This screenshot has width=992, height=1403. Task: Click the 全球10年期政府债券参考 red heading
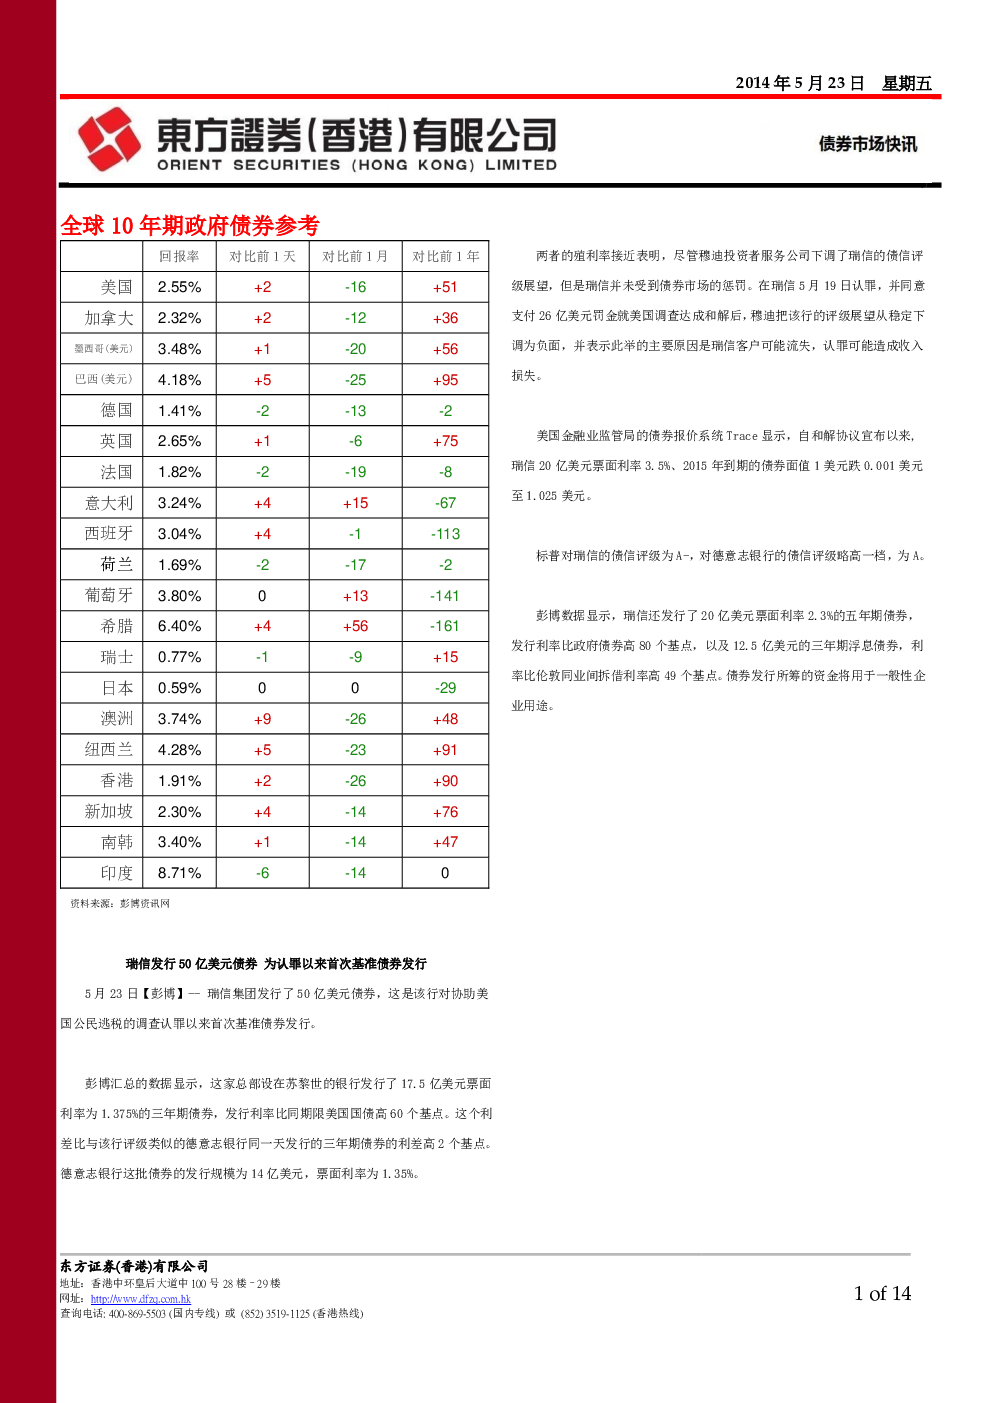coord(190,226)
